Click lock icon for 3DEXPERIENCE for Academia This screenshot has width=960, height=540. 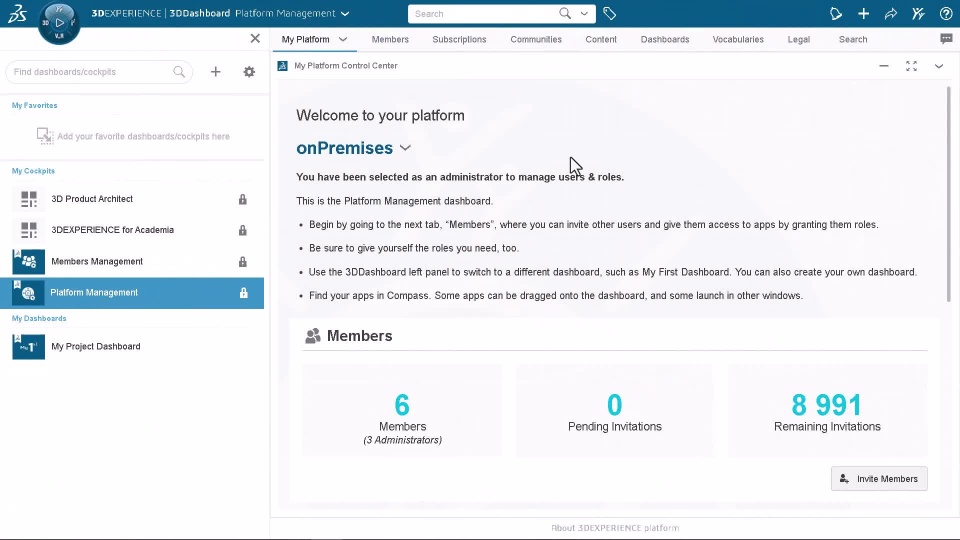coord(243,230)
